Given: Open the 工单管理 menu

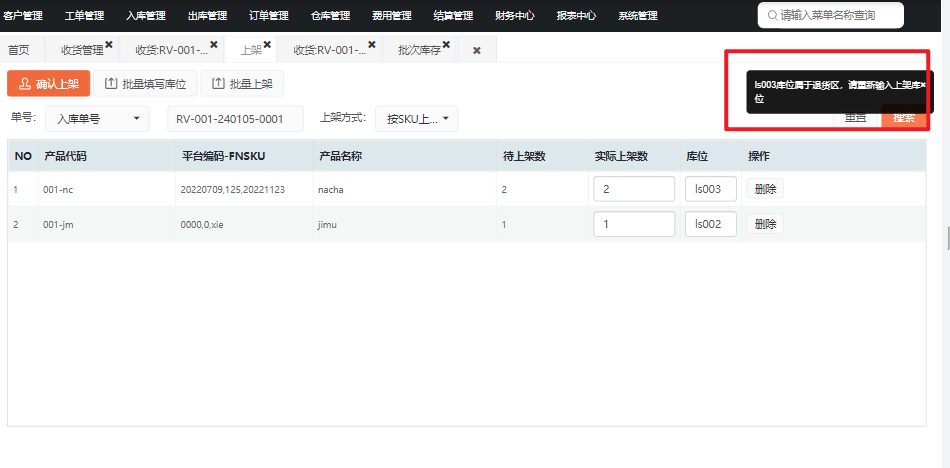Looking at the screenshot, I should tap(84, 16).
